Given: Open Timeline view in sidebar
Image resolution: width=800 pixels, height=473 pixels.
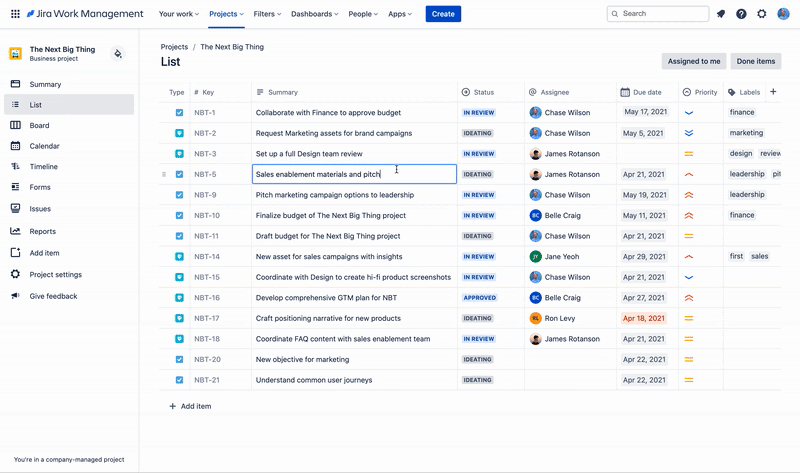Looking at the screenshot, I should tap(43, 167).
